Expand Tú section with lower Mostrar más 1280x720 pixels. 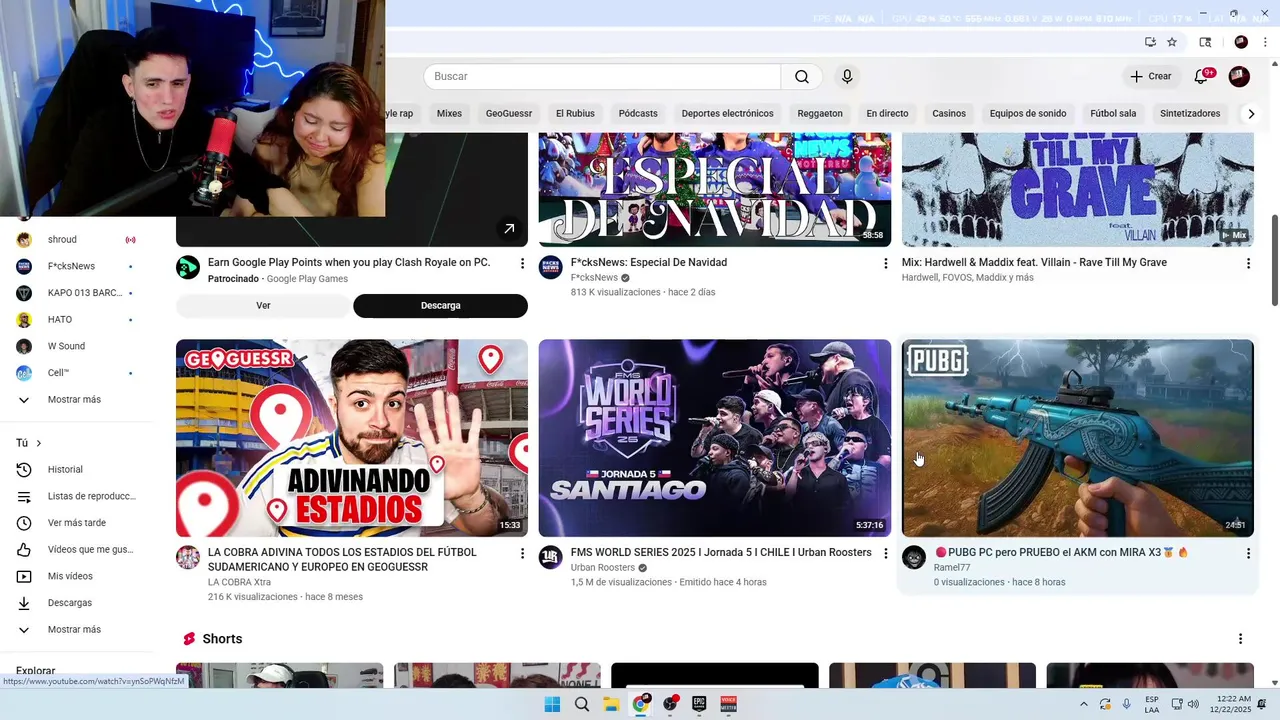click(75, 630)
